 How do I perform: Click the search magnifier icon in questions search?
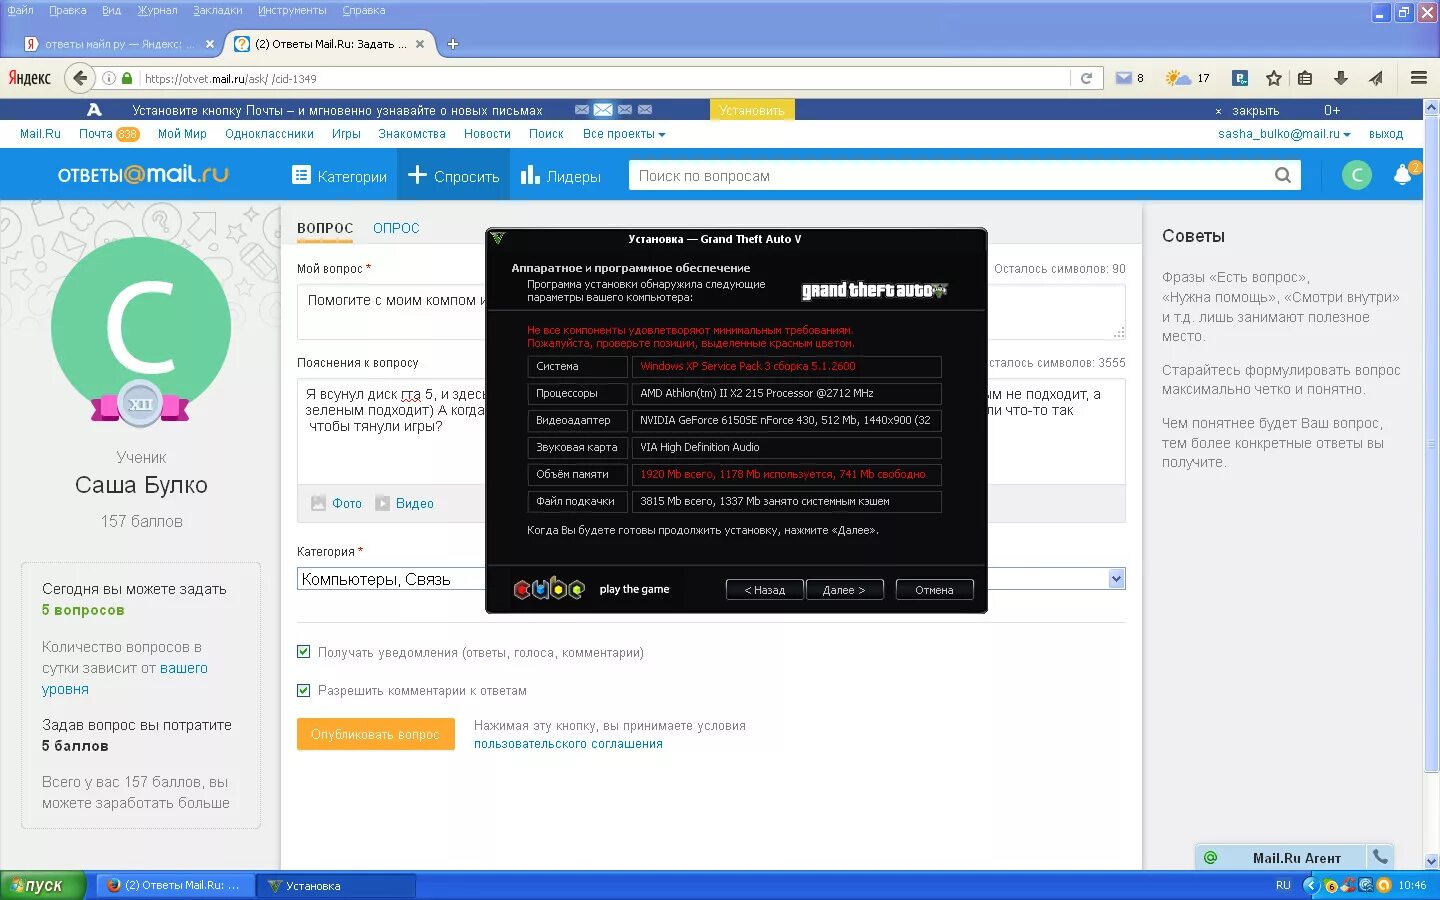pyautogui.click(x=1283, y=176)
